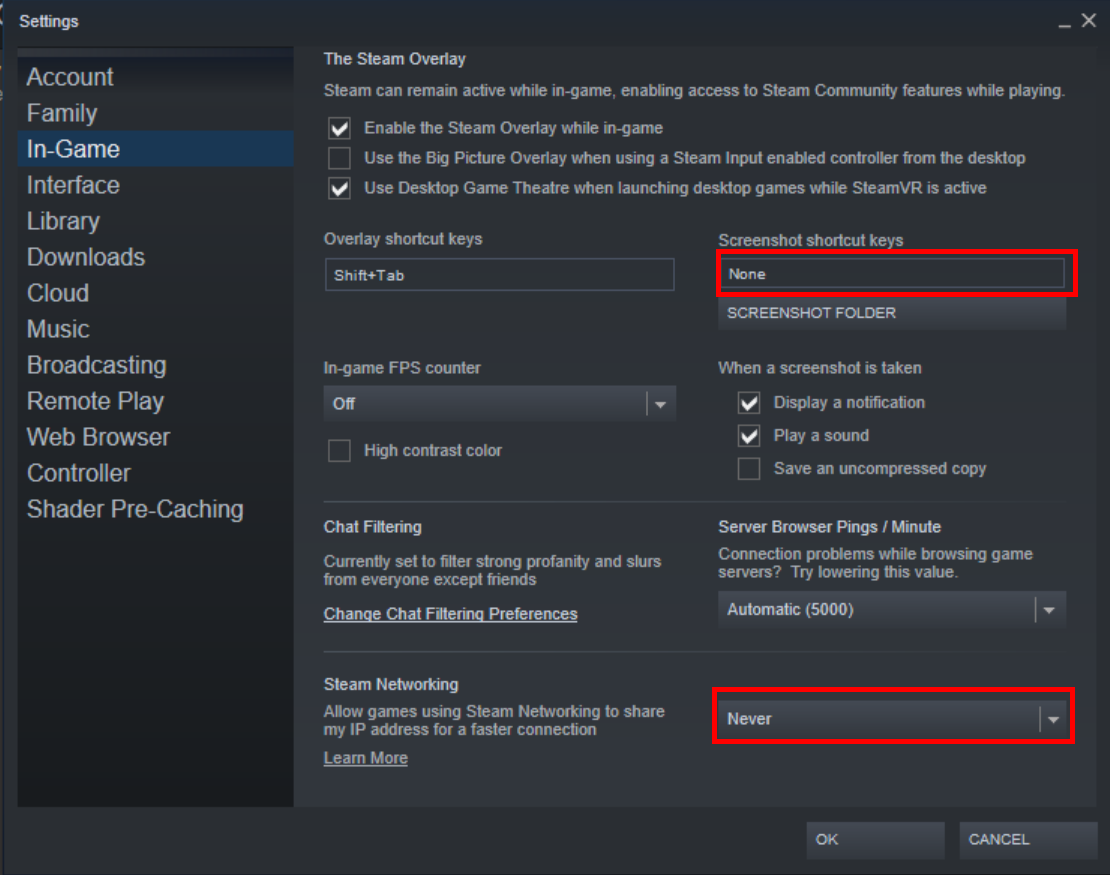1110x875 pixels.
Task: Click the Overlay shortcut keys field
Action: click(x=500, y=275)
